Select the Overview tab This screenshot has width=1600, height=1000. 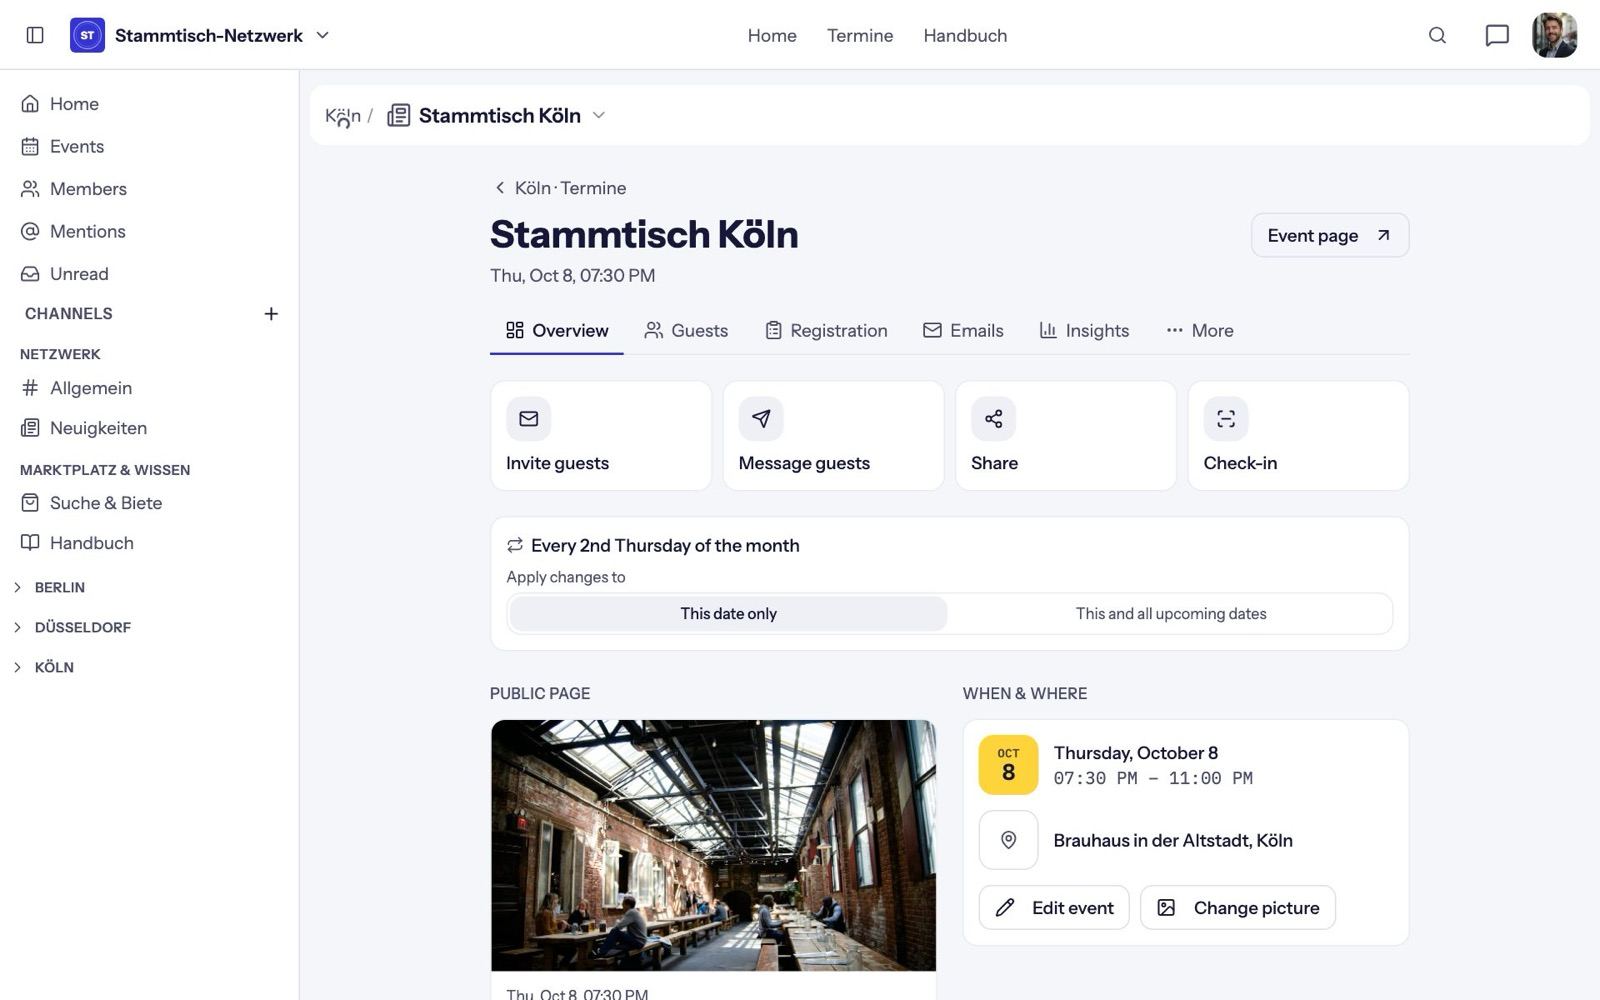[557, 331]
